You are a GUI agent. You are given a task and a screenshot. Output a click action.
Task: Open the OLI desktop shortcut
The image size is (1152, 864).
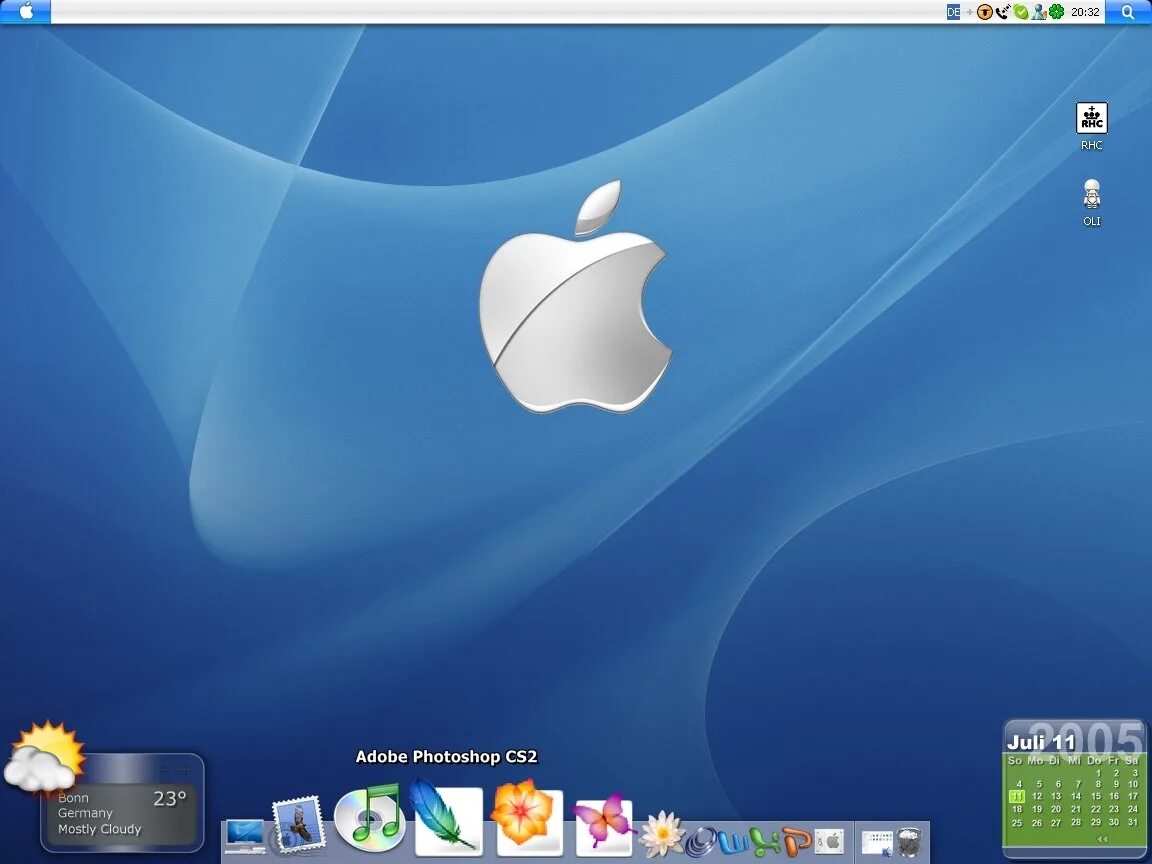(x=1092, y=202)
